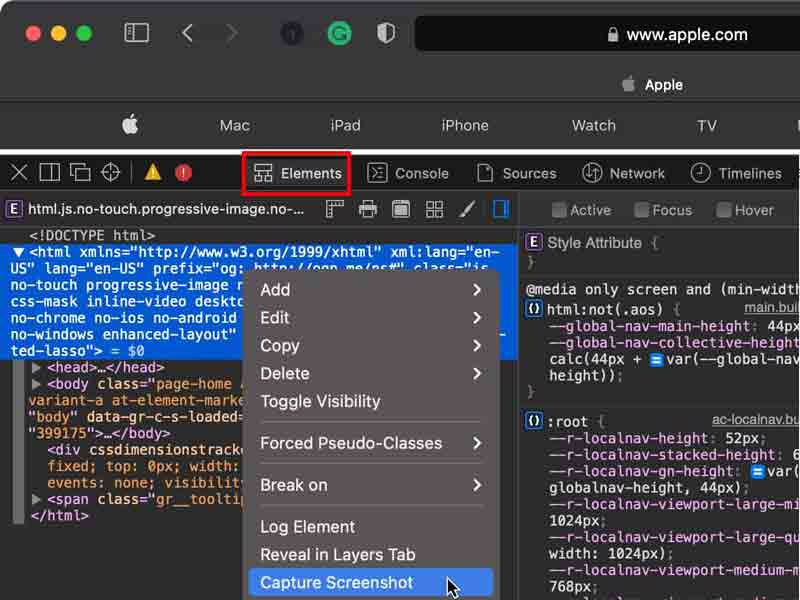Enable the Focus pseudo-class checkbox
The width and height of the screenshot is (800, 600).
pos(642,210)
